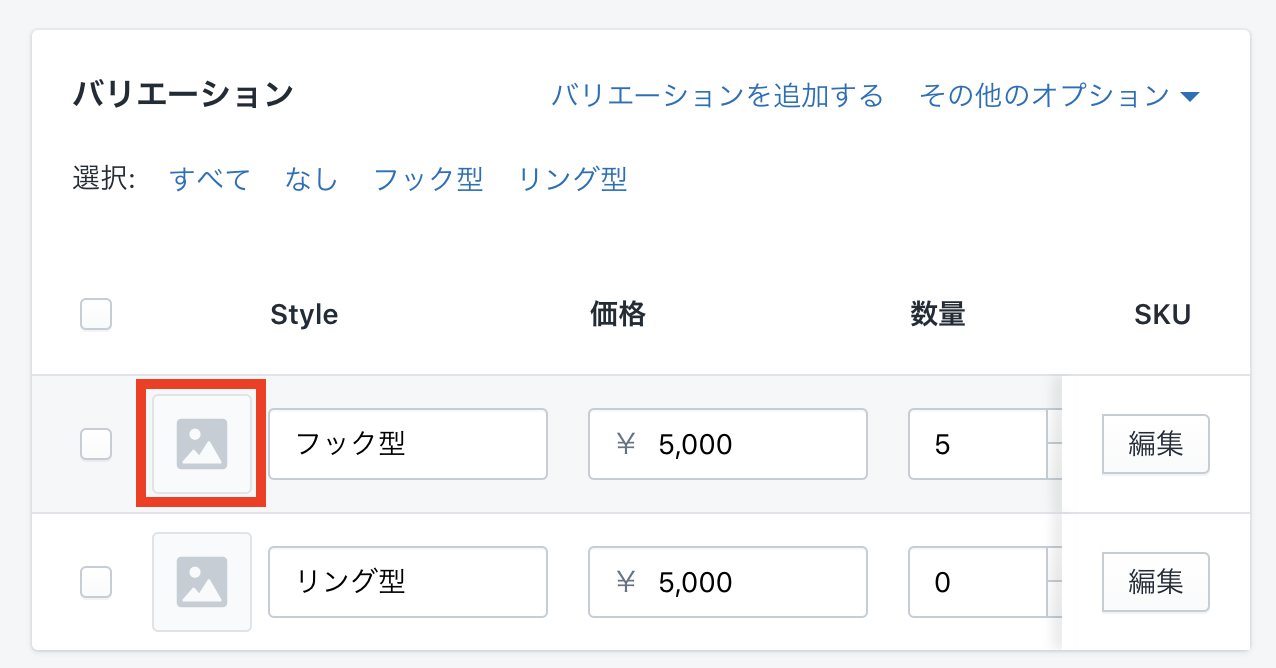Check the フック型 variant row checkbox
The height and width of the screenshot is (668, 1276).
point(96,444)
